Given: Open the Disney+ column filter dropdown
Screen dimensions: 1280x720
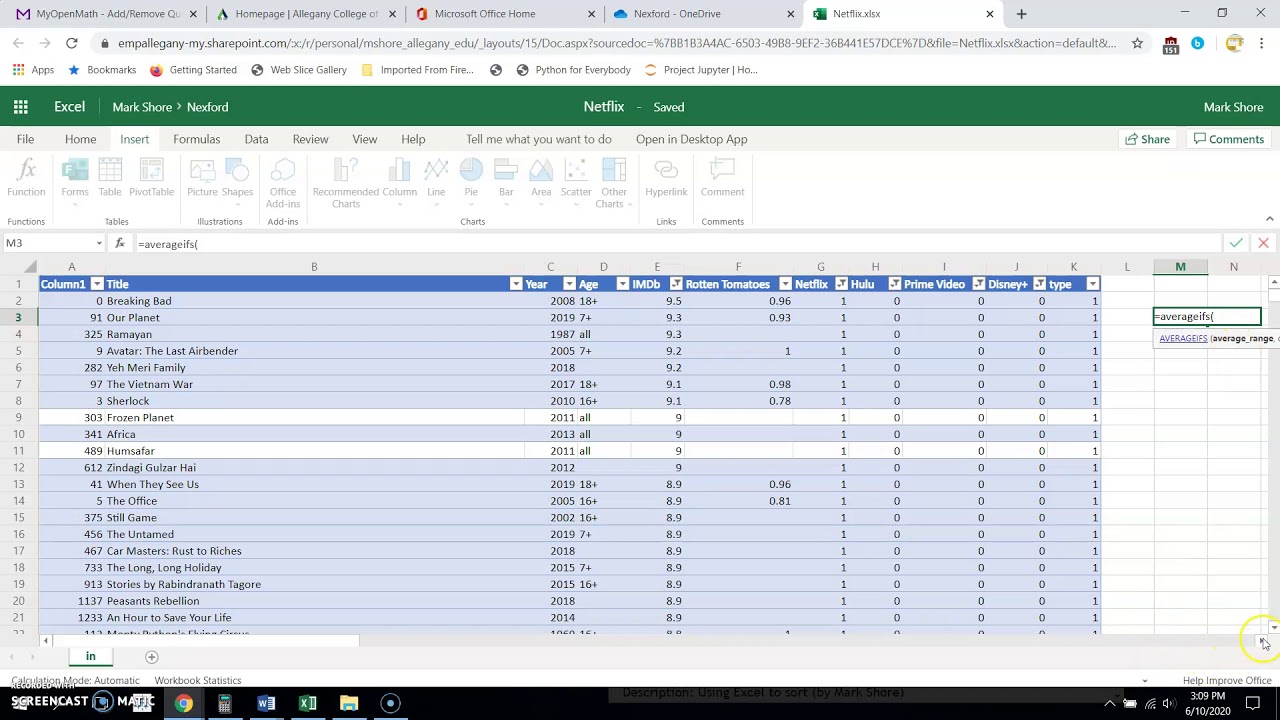Looking at the screenshot, I should (1039, 284).
